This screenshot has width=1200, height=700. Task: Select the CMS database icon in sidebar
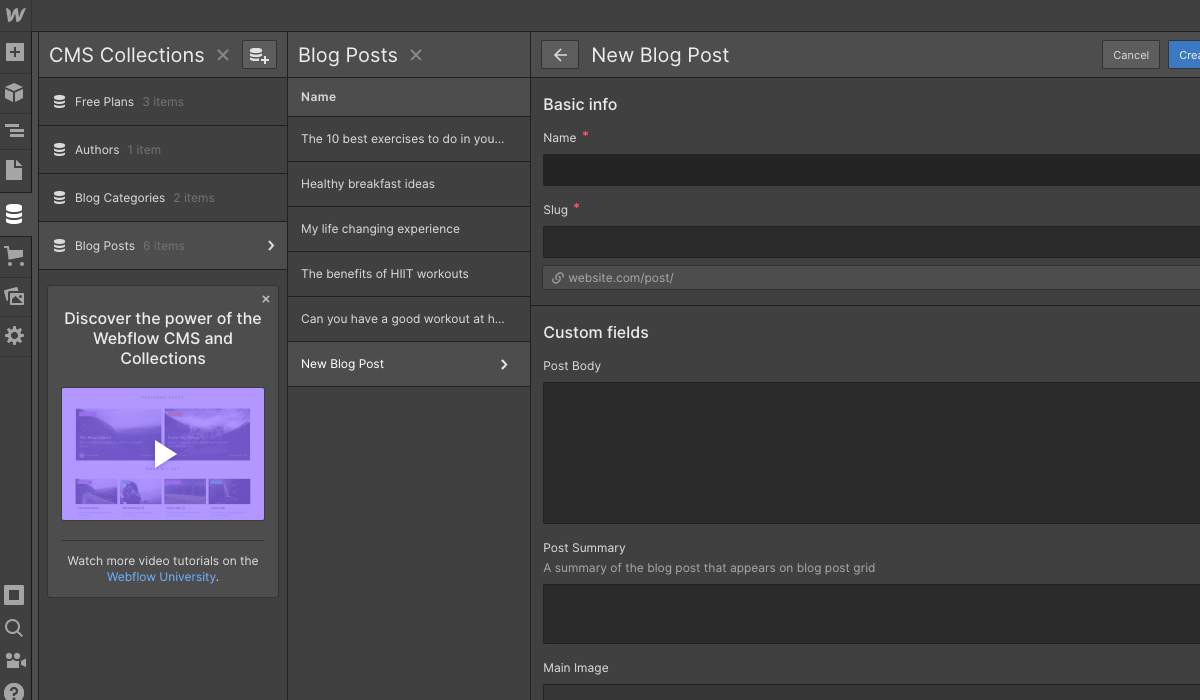click(x=14, y=214)
